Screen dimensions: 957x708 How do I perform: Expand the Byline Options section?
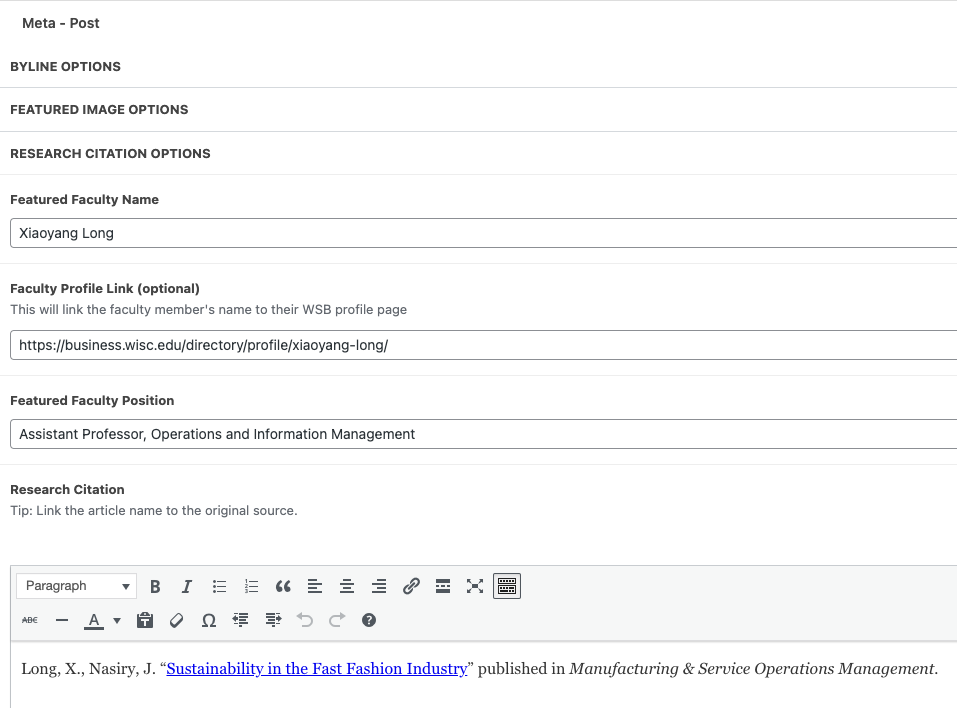[65, 66]
